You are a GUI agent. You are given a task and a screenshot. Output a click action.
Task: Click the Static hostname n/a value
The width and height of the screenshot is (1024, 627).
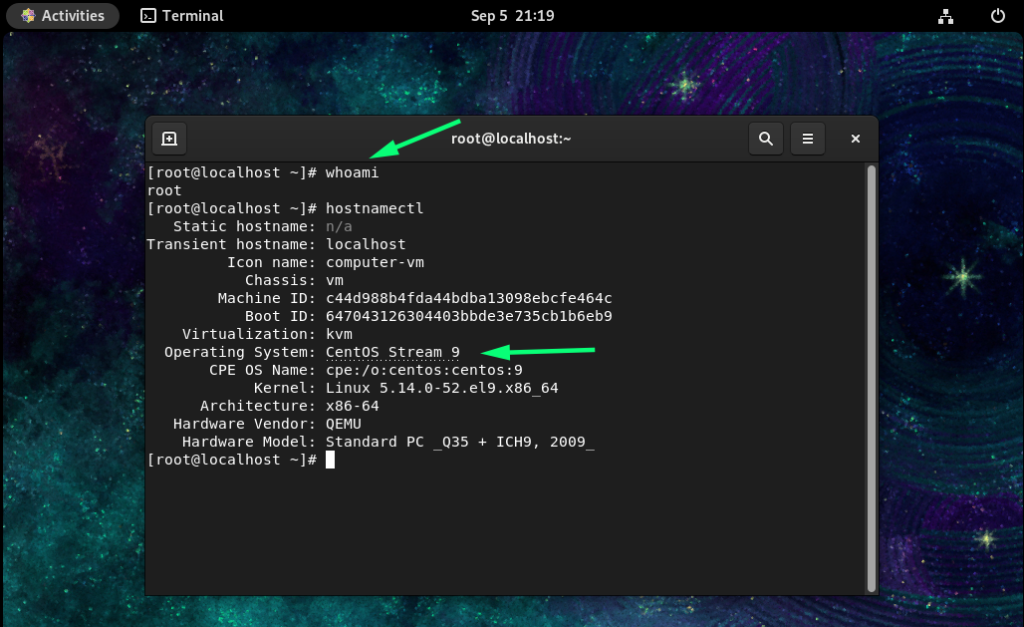click(339, 227)
